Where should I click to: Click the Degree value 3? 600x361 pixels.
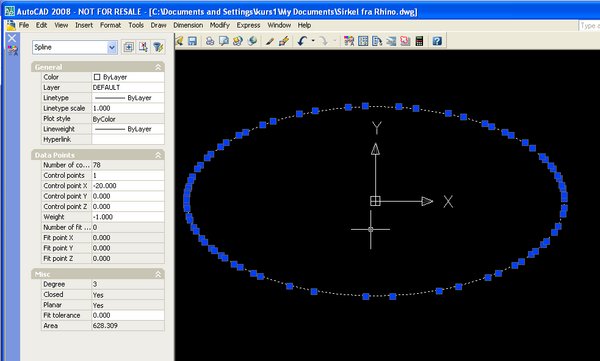128,284
